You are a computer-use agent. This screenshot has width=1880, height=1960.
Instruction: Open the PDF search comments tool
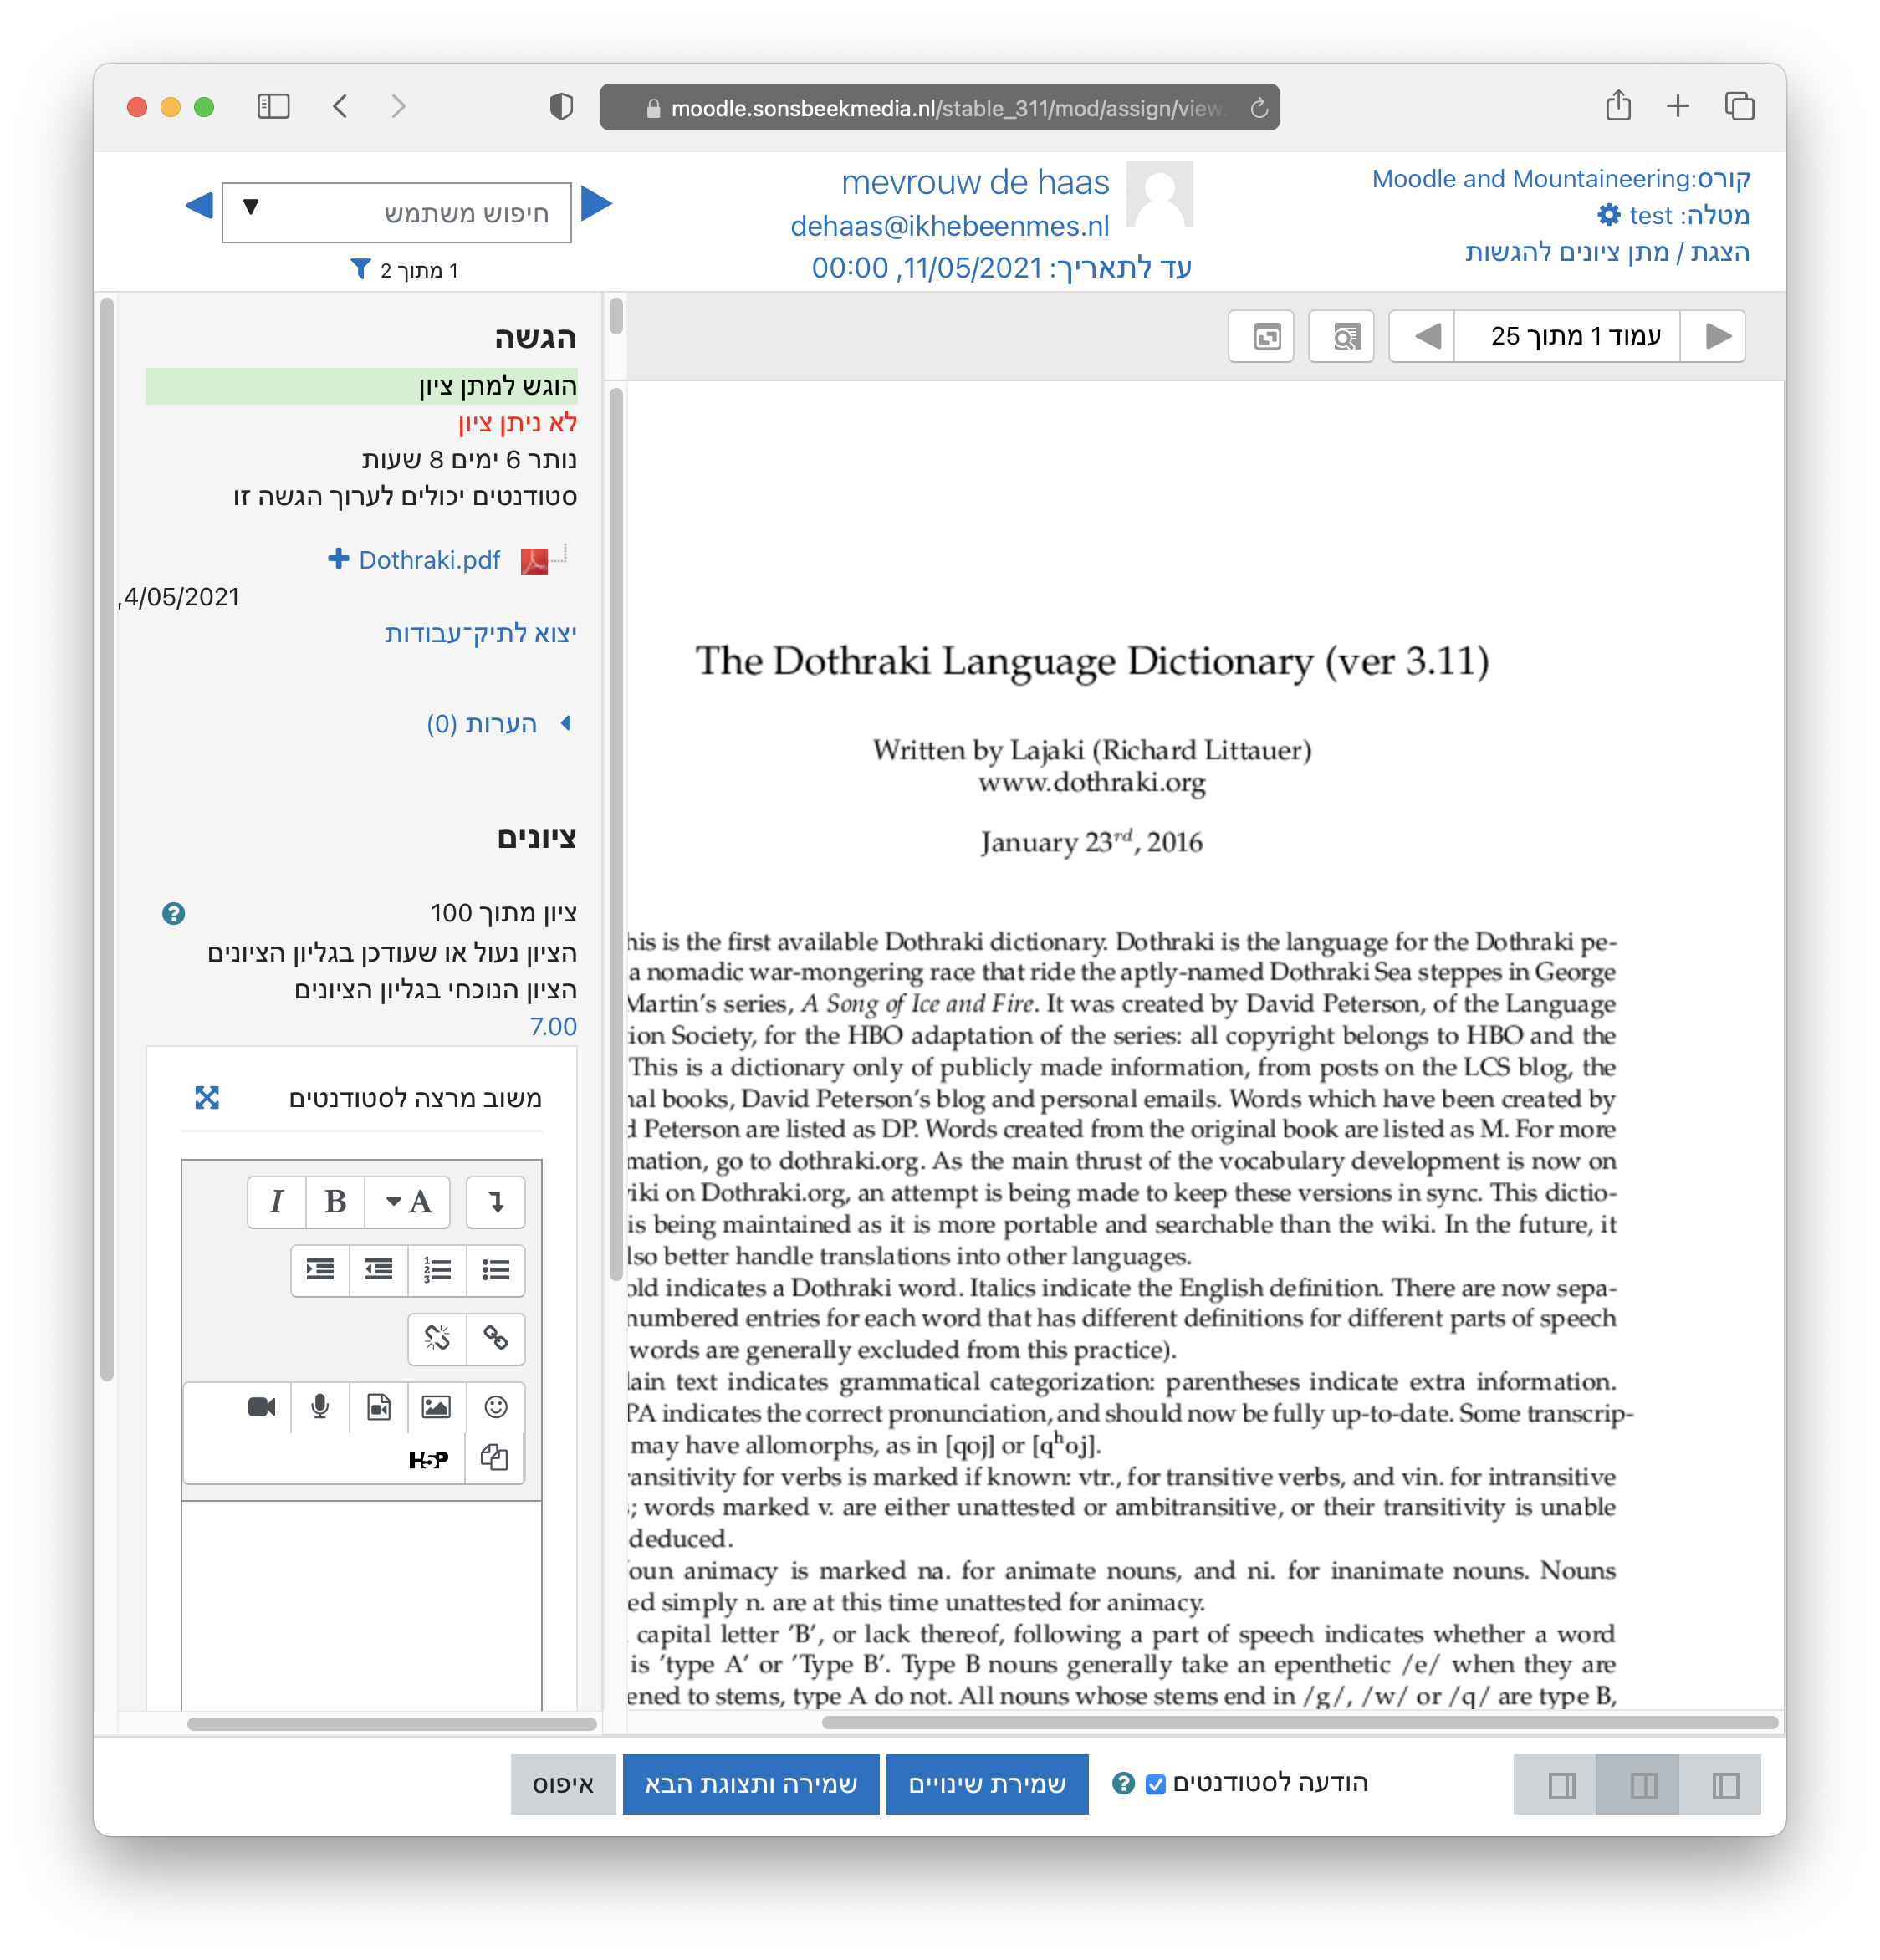point(1341,336)
